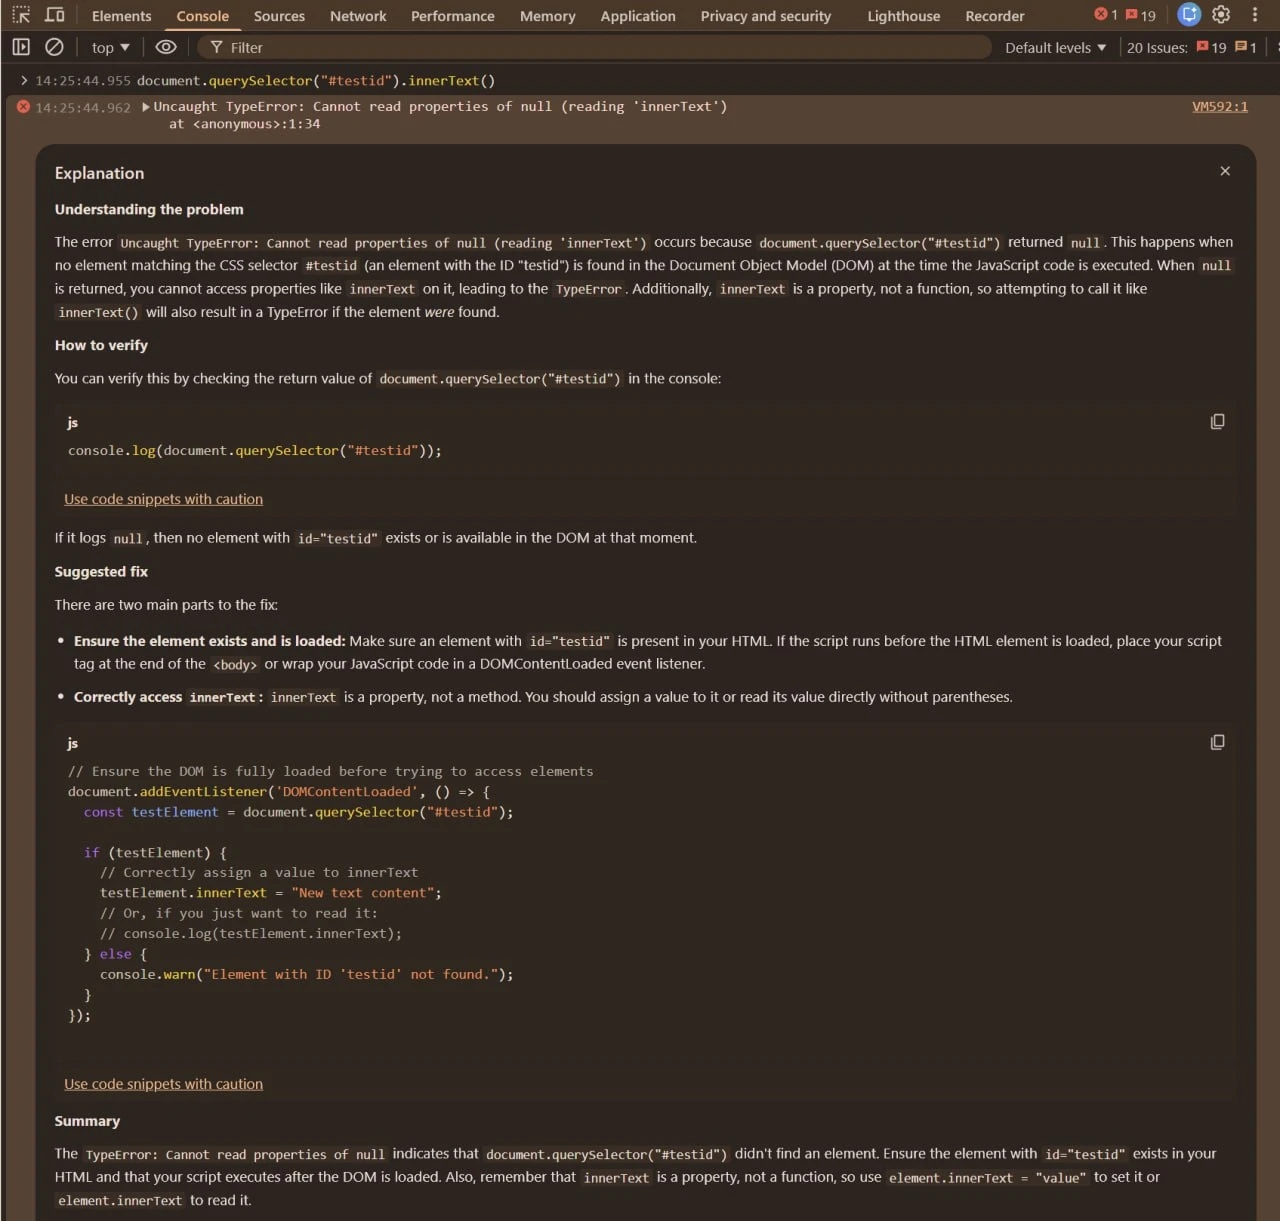This screenshot has width=1280, height=1221.
Task: Open the top frame context dropdown
Action: pyautogui.click(x=108, y=47)
